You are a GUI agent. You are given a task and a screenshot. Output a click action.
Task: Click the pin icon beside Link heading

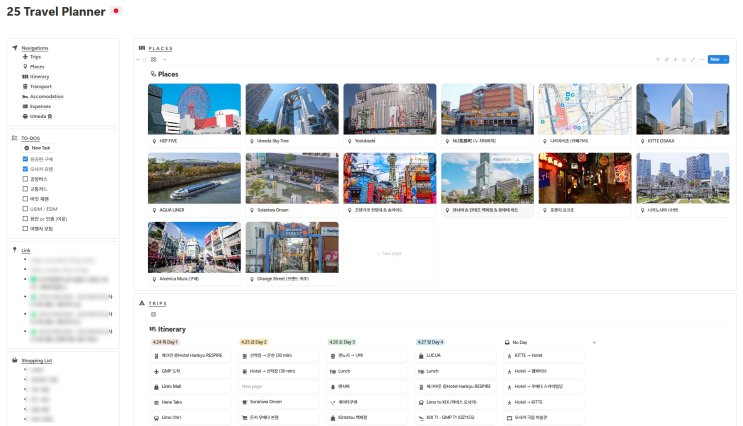(15, 250)
